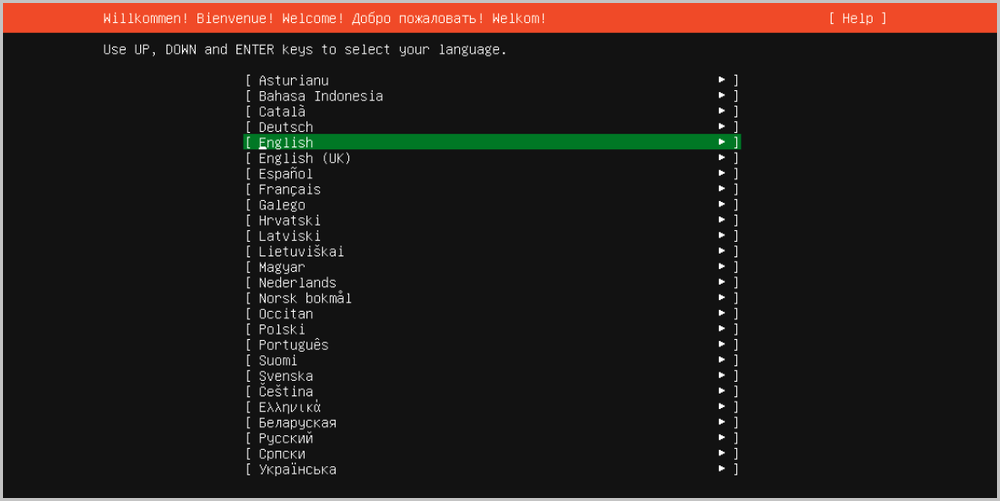This screenshot has width=1000, height=501.
Task: Select Español language option
Action: coord(286,174)
